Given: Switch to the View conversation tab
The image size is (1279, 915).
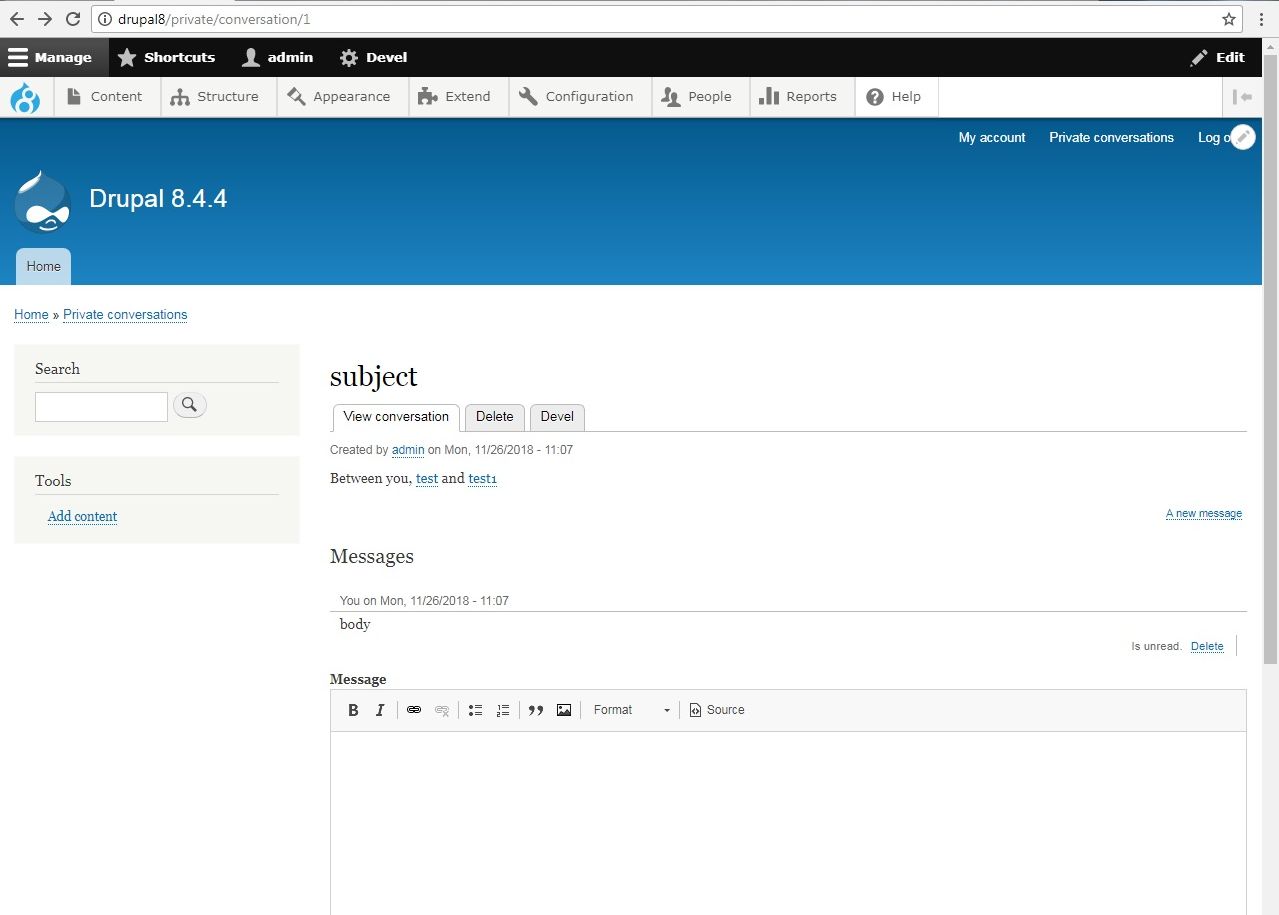Looking at the screenshot, I should (x=395, y=417).
